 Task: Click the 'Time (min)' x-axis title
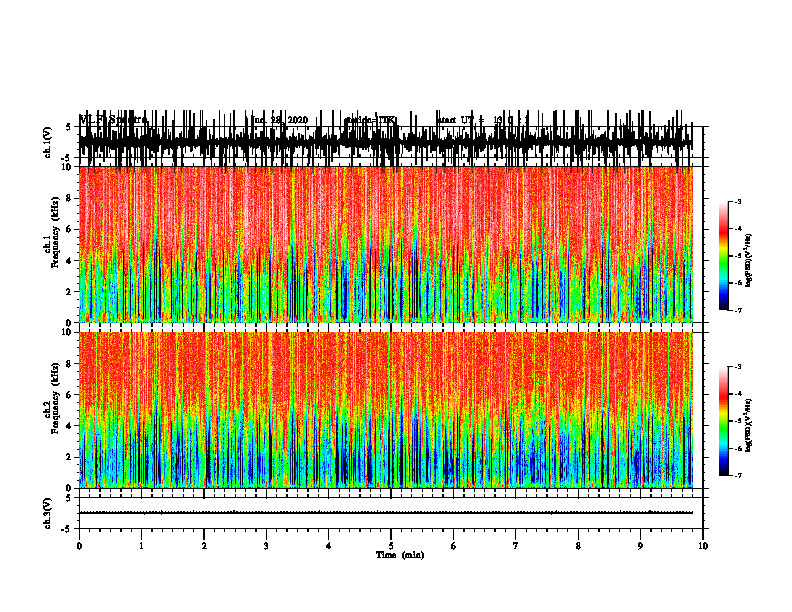click(400, 555)
